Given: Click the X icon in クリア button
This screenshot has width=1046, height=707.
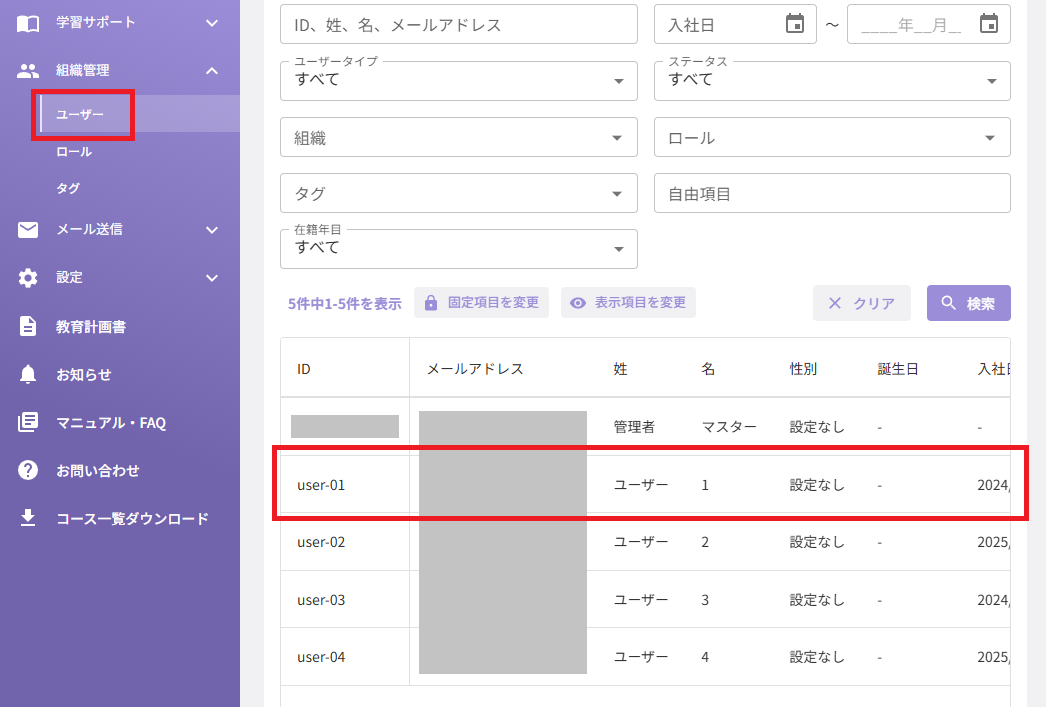Looking at the screenshot, I should pyautogui.click(x=835, y=303).
